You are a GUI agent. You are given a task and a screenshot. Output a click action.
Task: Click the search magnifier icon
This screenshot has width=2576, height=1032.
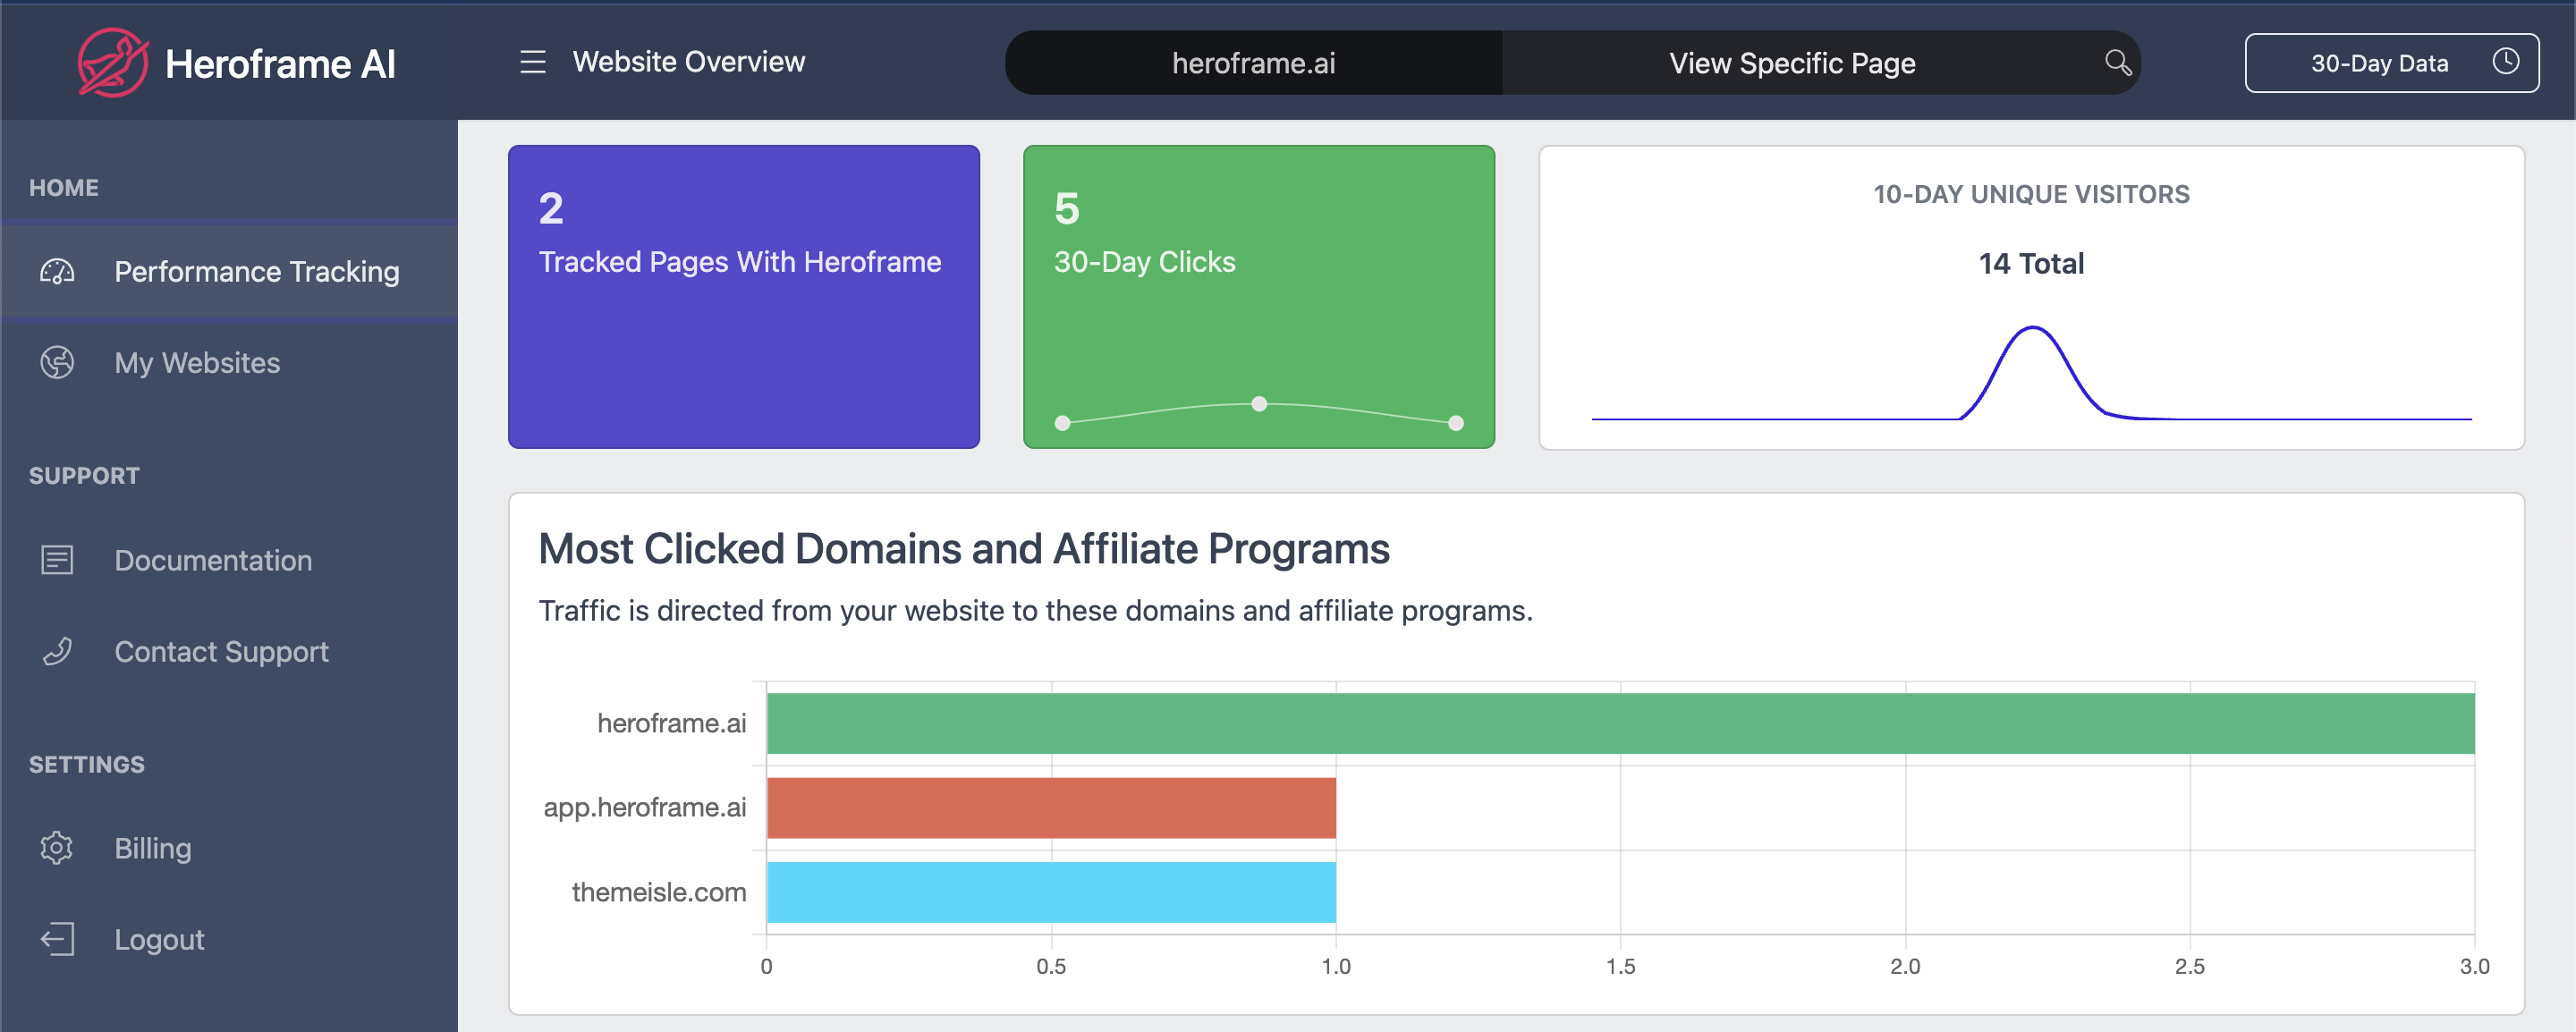(x=2118, y=62)
